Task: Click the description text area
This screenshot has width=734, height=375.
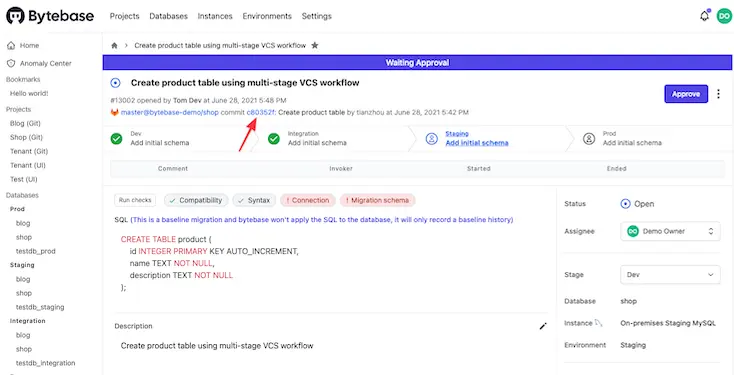Action: click(217, 346)
